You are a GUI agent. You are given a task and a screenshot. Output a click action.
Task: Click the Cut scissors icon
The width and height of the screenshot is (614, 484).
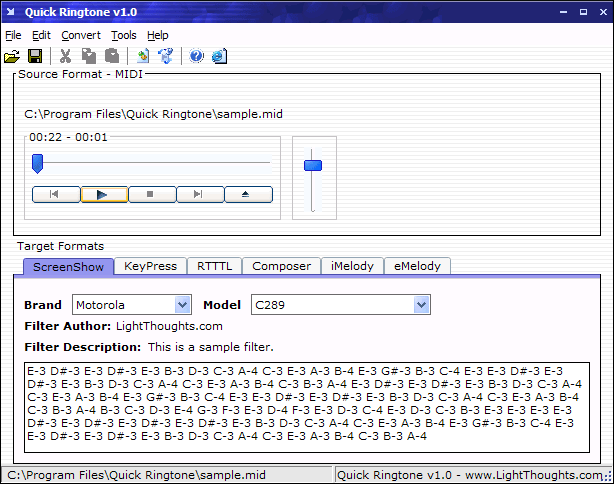[65, 56]
